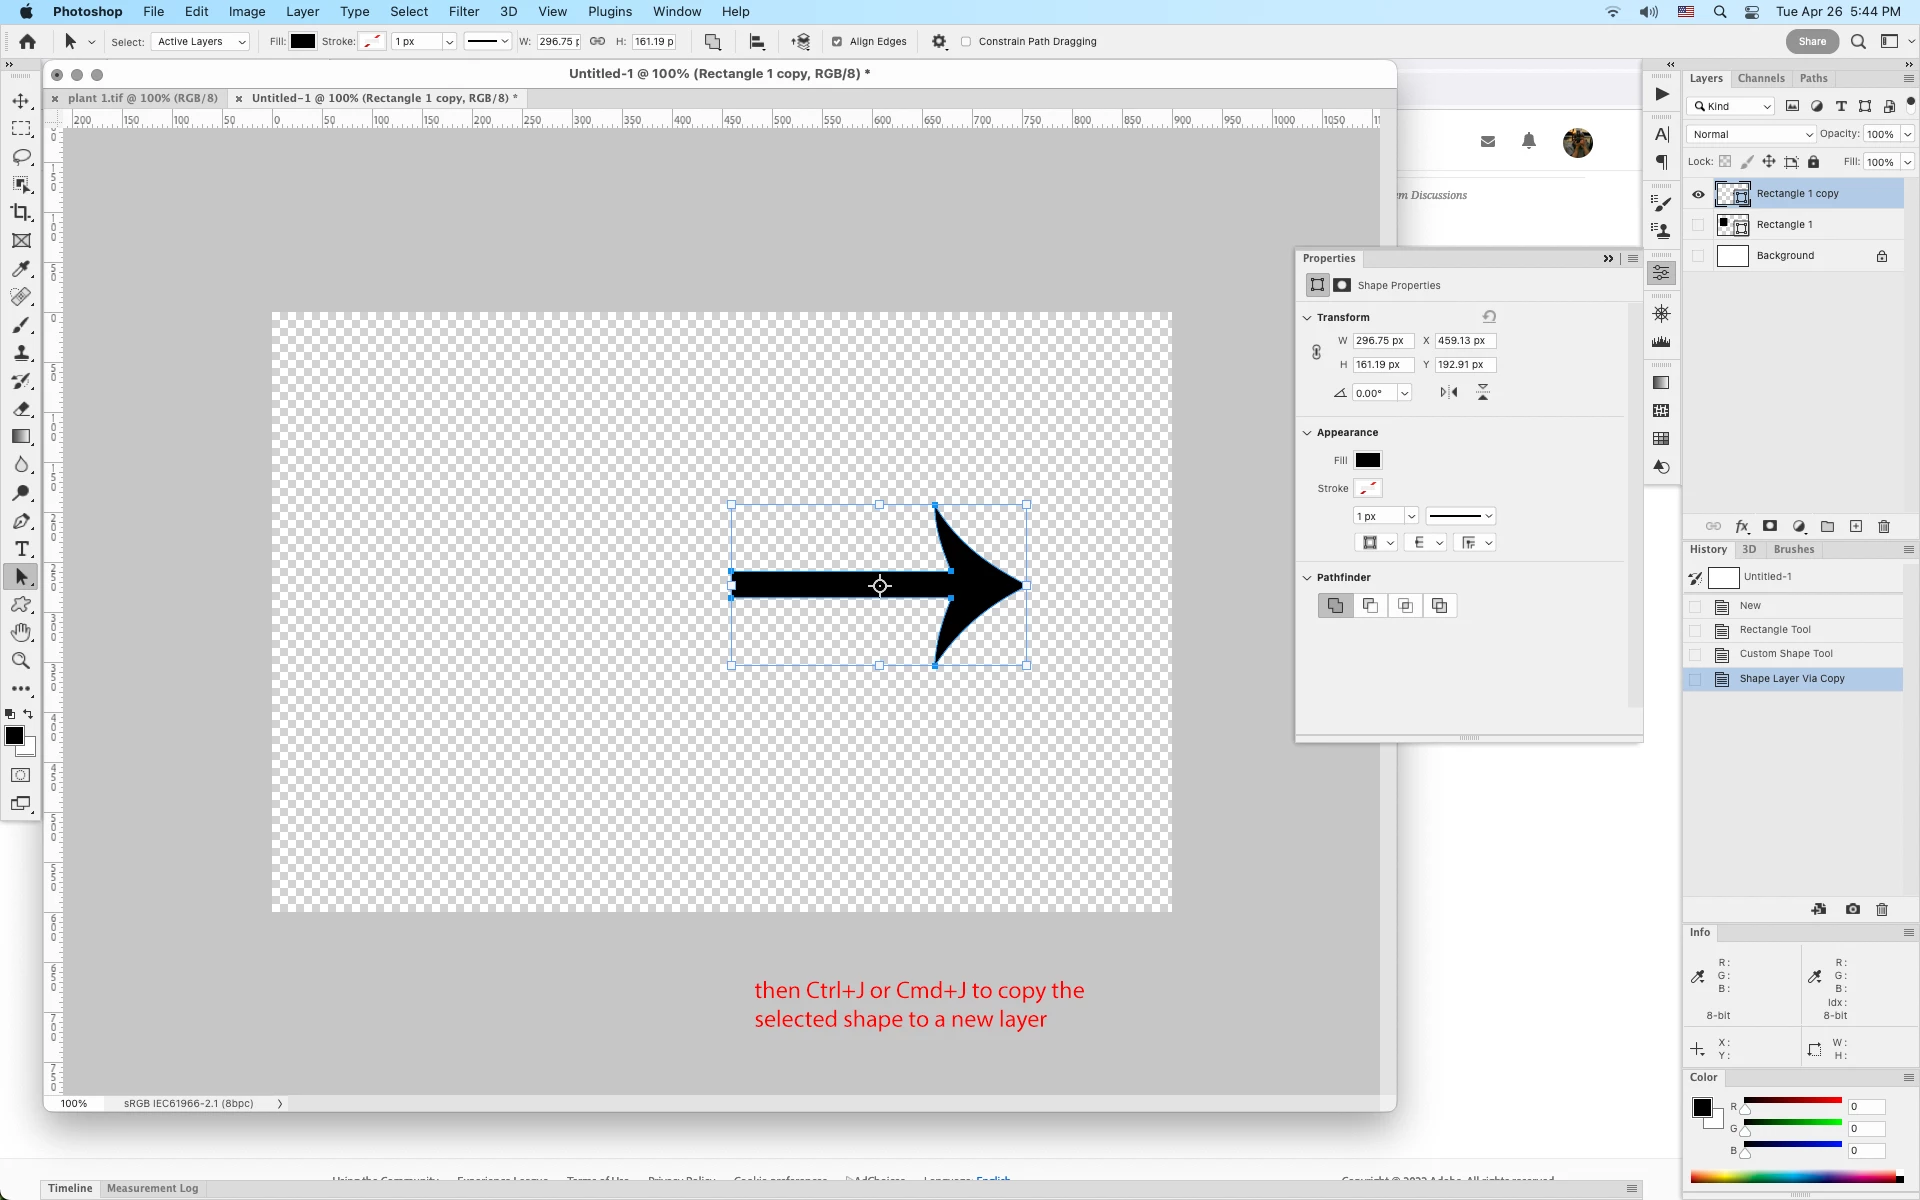Select the Zoom tool in toolbar
Viewport: 1920px width, 1200px height.
click(21, 661)
